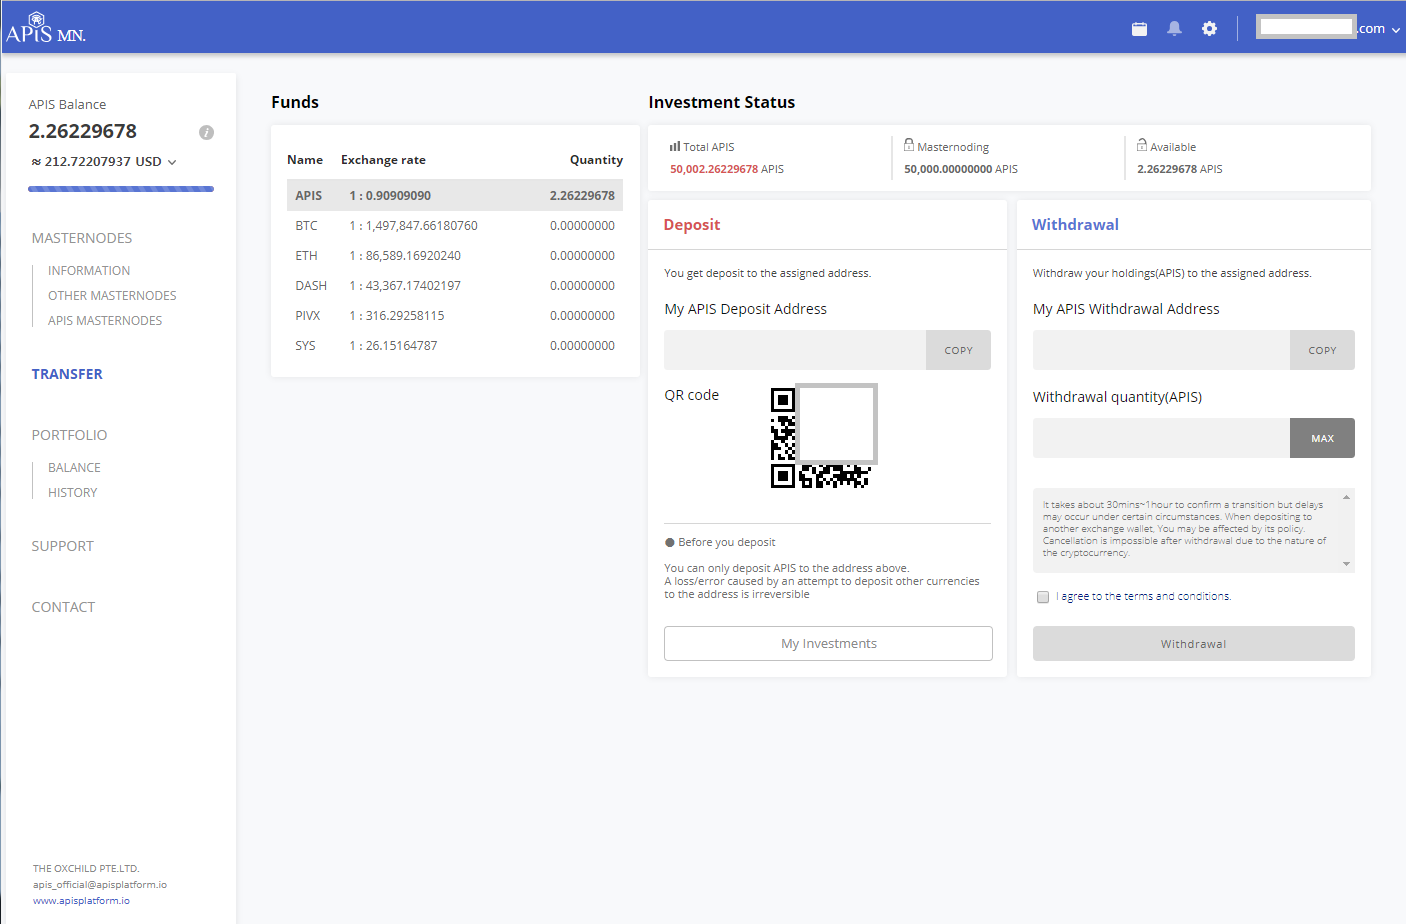The height and width of the screenshot is (924, 1406).
Task: Click the Exchange rate column header
Action: [383, 160]
